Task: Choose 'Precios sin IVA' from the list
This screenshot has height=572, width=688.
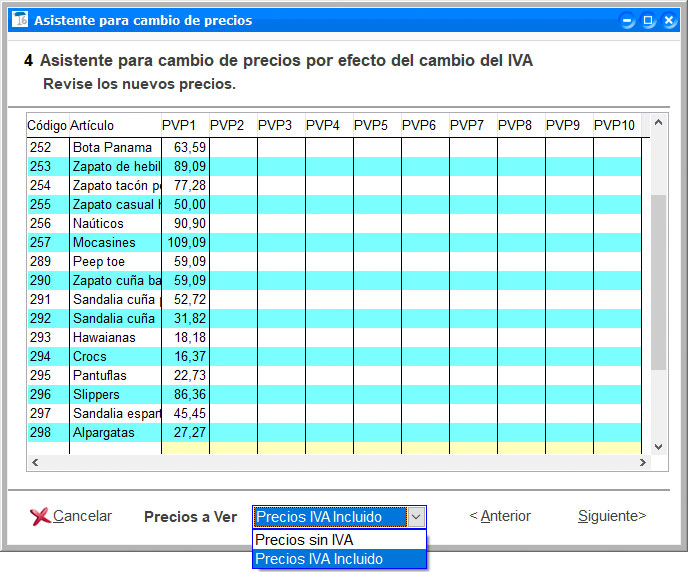Action: pos(339,540)
